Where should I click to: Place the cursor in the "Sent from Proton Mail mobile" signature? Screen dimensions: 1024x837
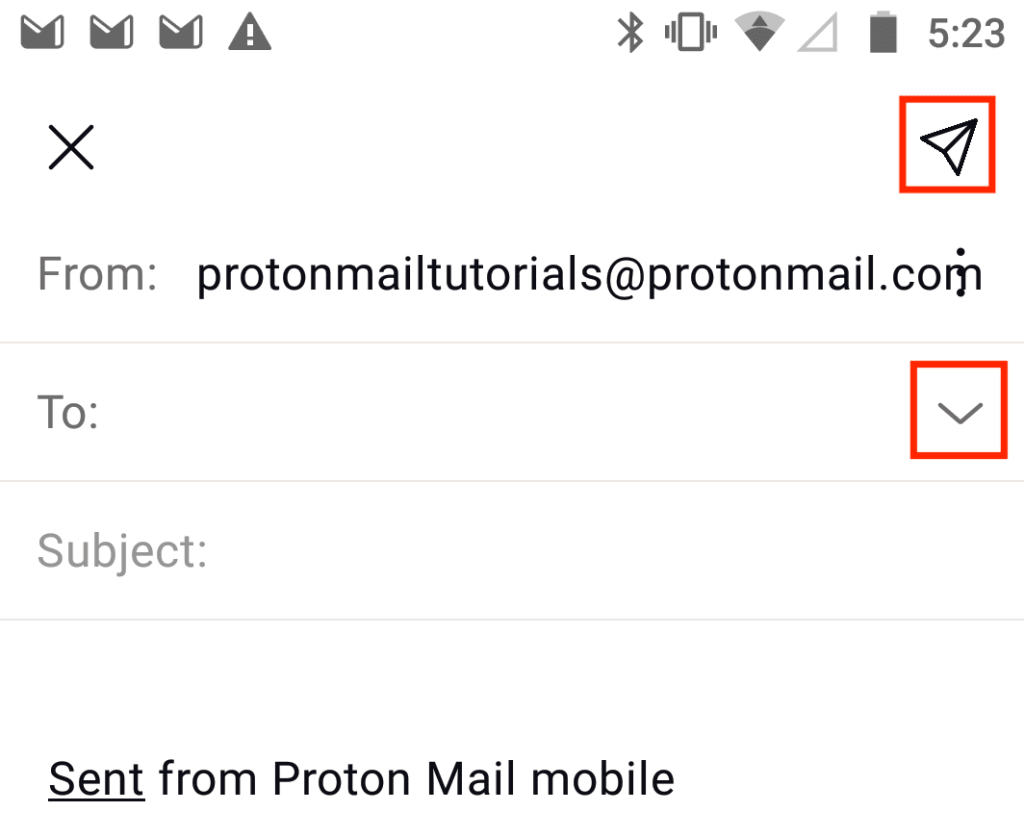pos(362,778)
